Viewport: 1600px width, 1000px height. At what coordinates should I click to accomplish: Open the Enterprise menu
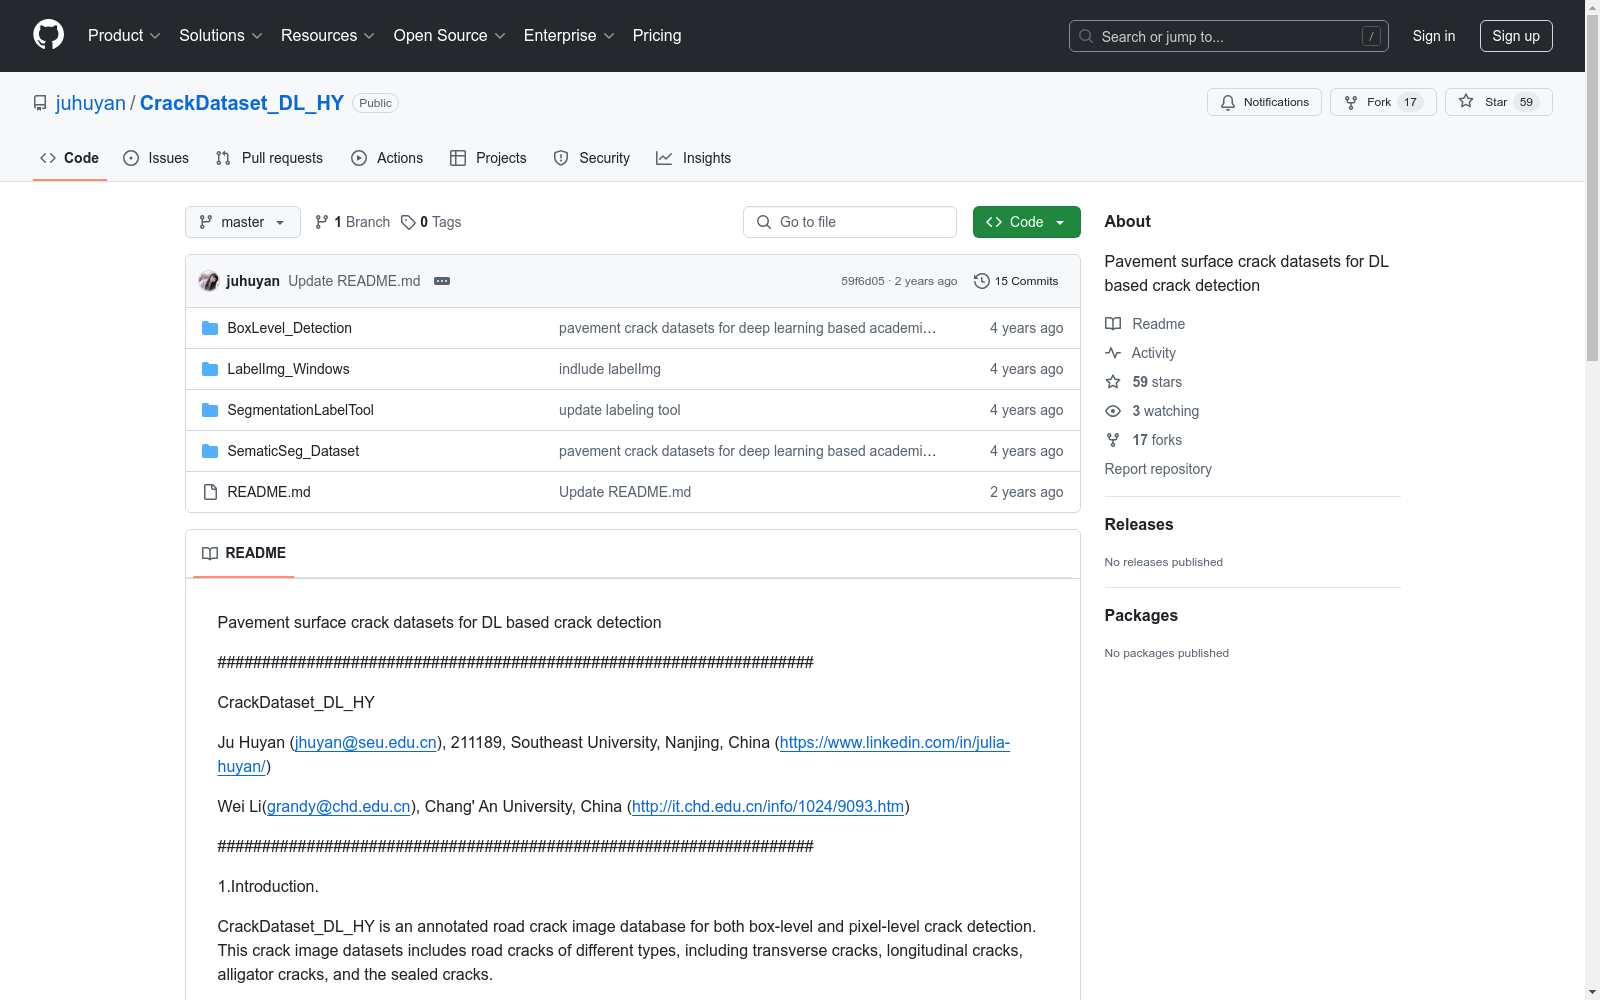569,35
